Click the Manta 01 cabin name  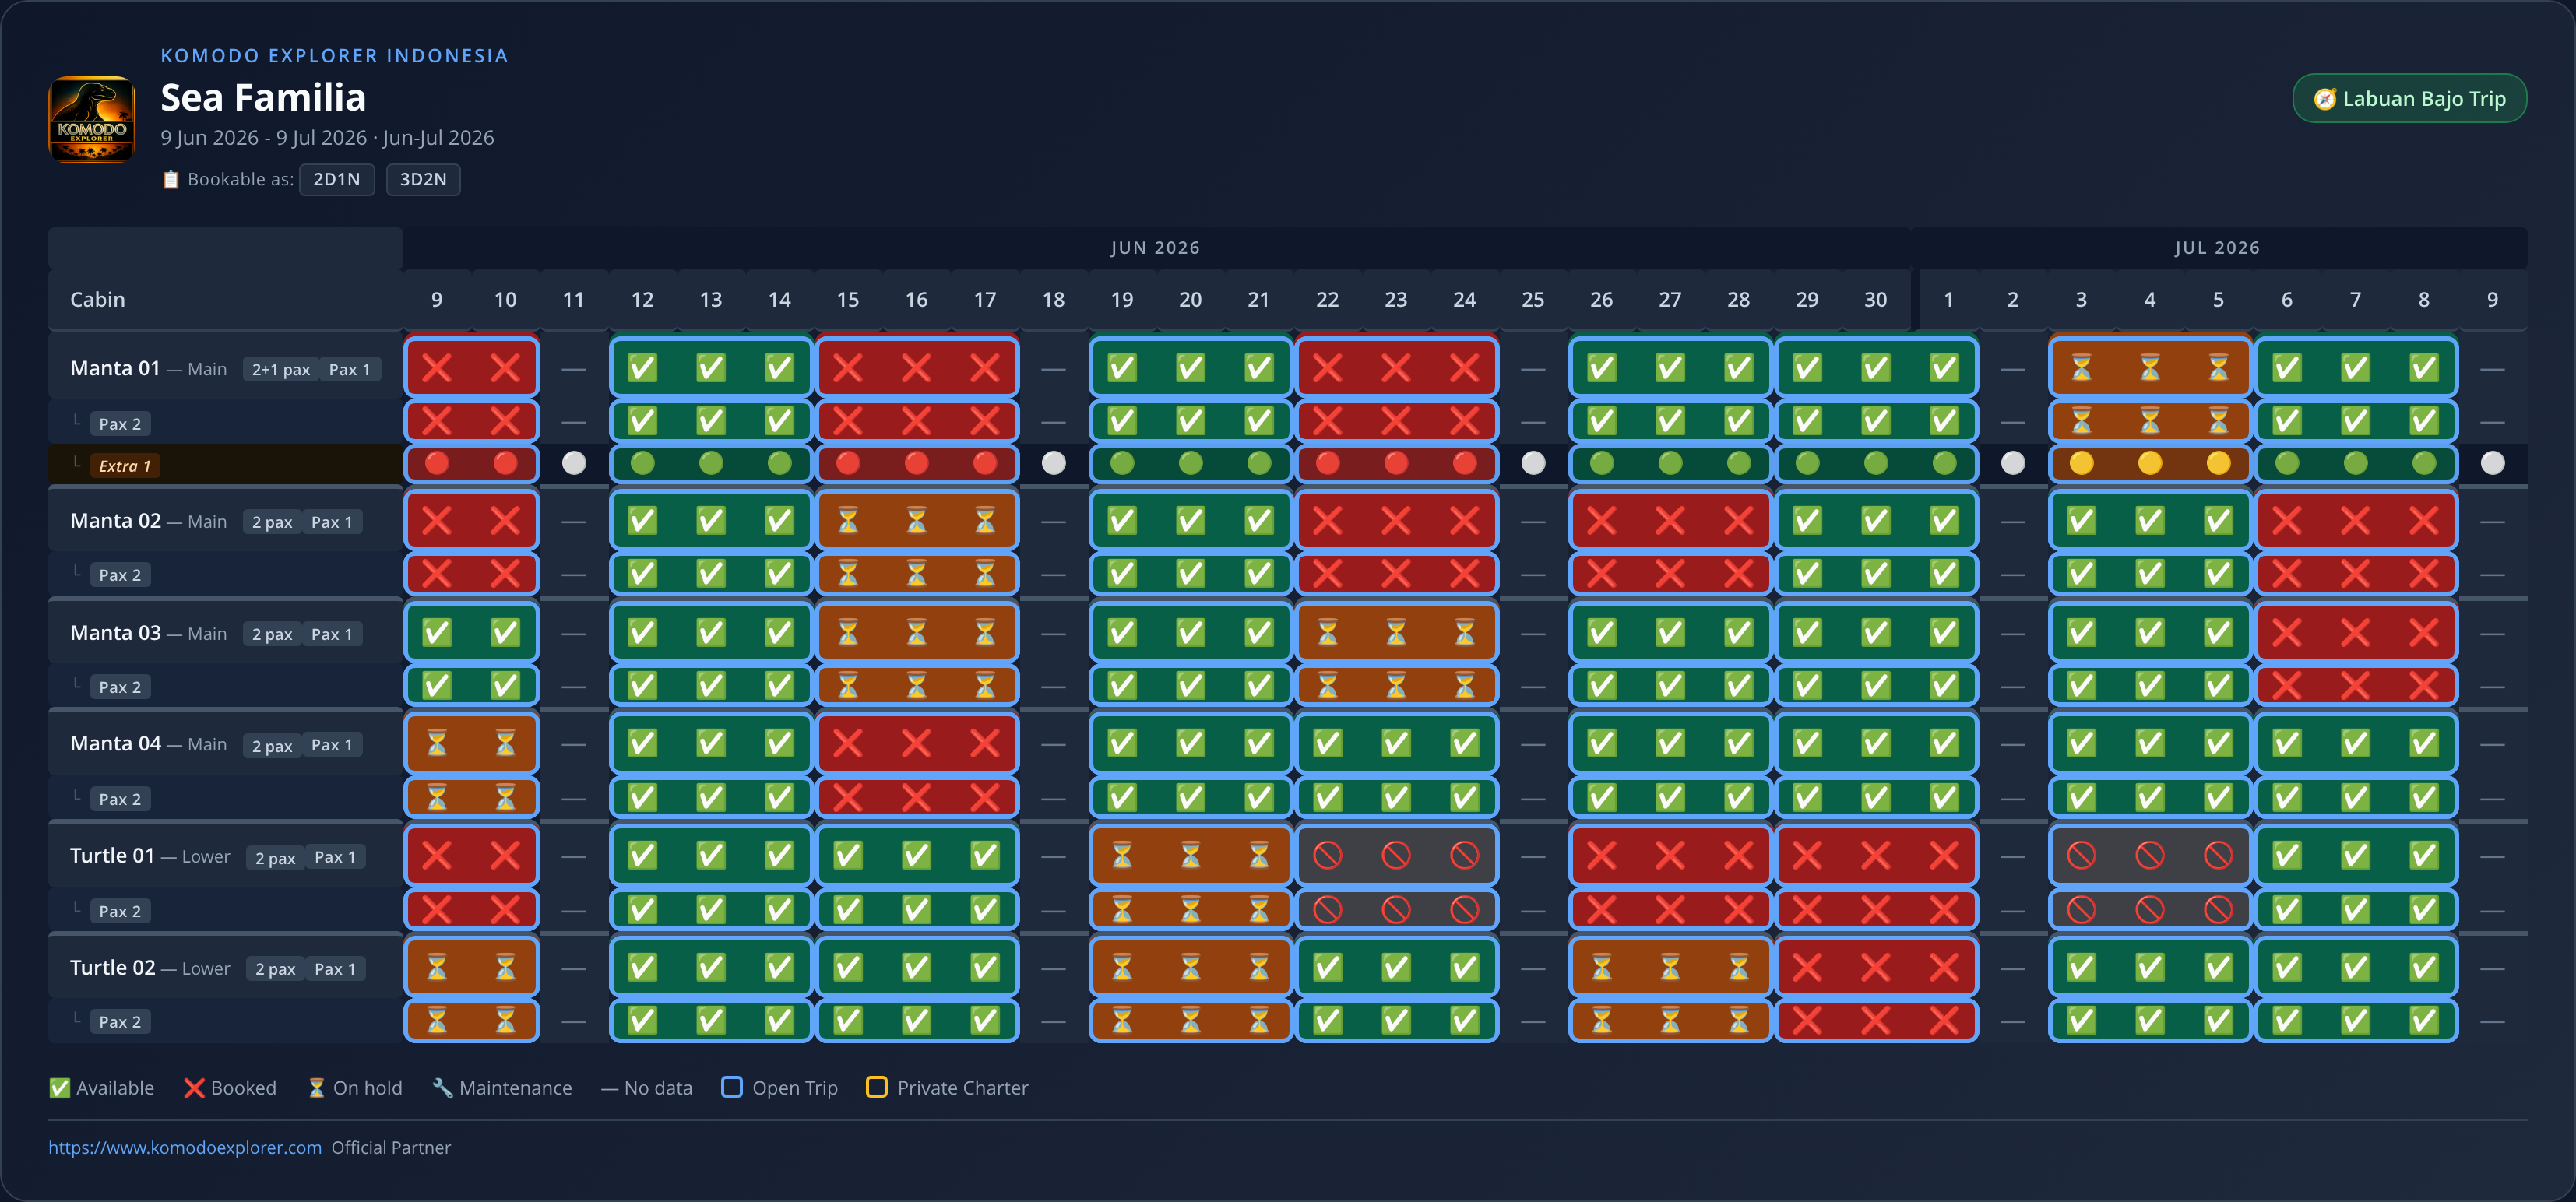pyautogui.click(x=115, y=368)
